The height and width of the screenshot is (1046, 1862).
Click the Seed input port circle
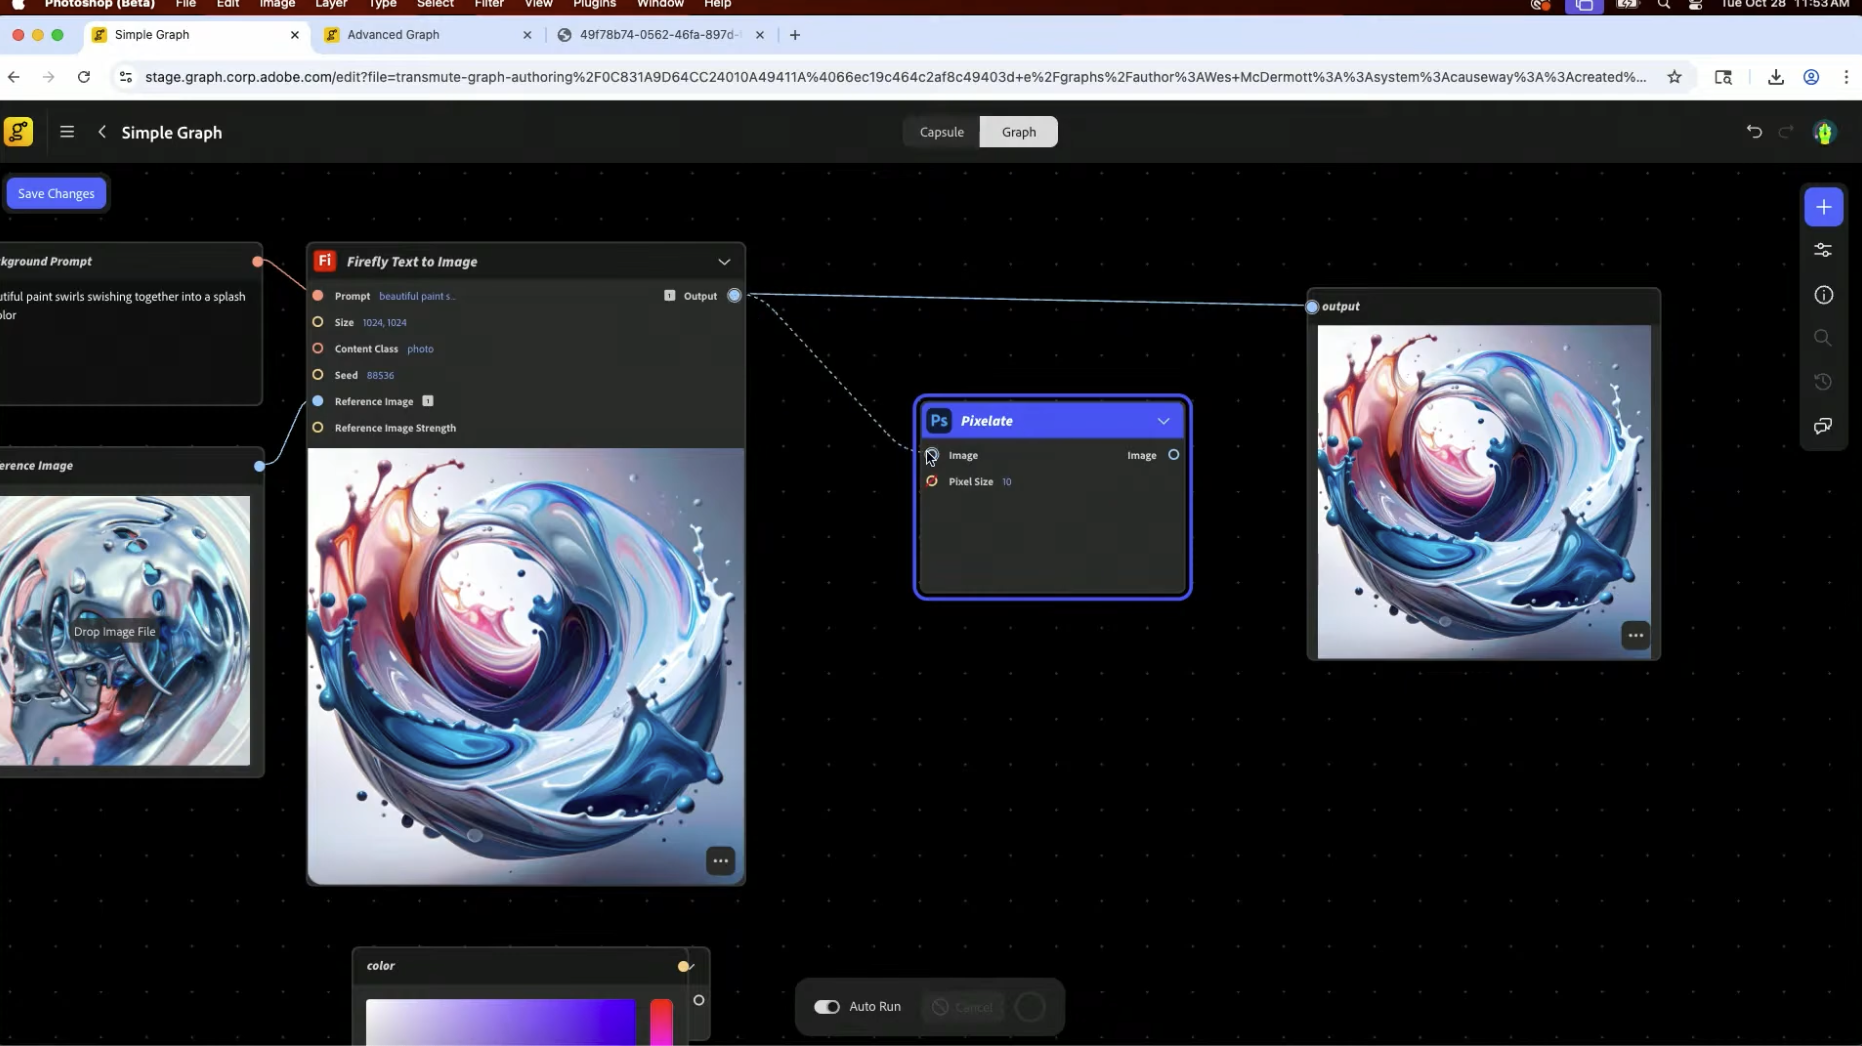point(318,375)
